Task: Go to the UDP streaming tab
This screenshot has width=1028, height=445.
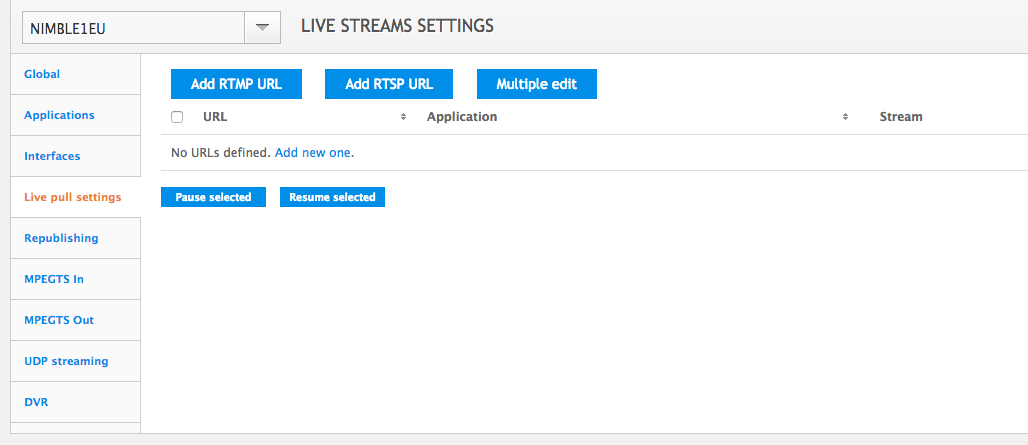Action: coord(66,361)
